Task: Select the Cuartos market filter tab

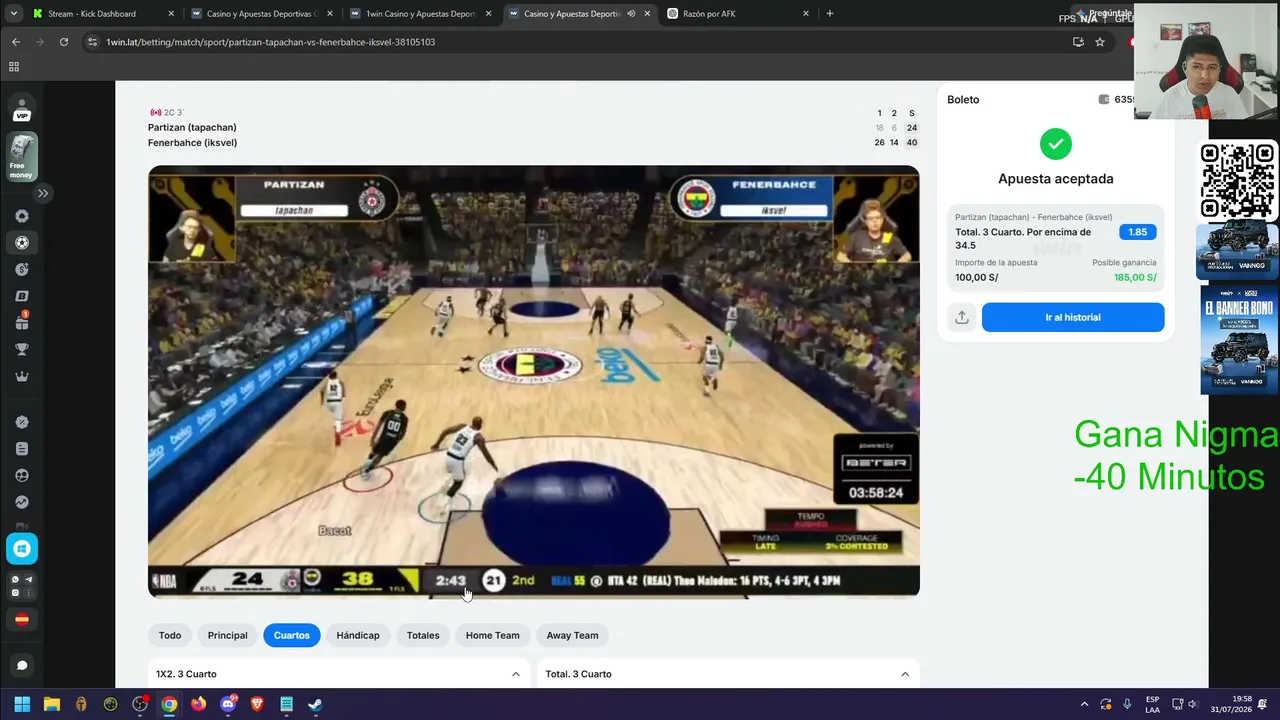Action: coord(292,635)
